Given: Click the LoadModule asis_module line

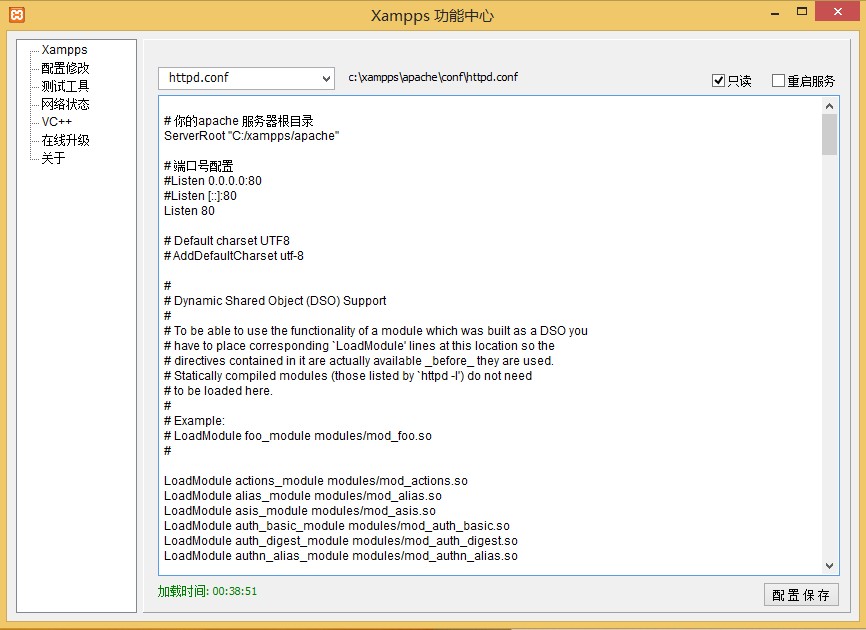Looking at the screenshot, I should (x=300, y=511).
